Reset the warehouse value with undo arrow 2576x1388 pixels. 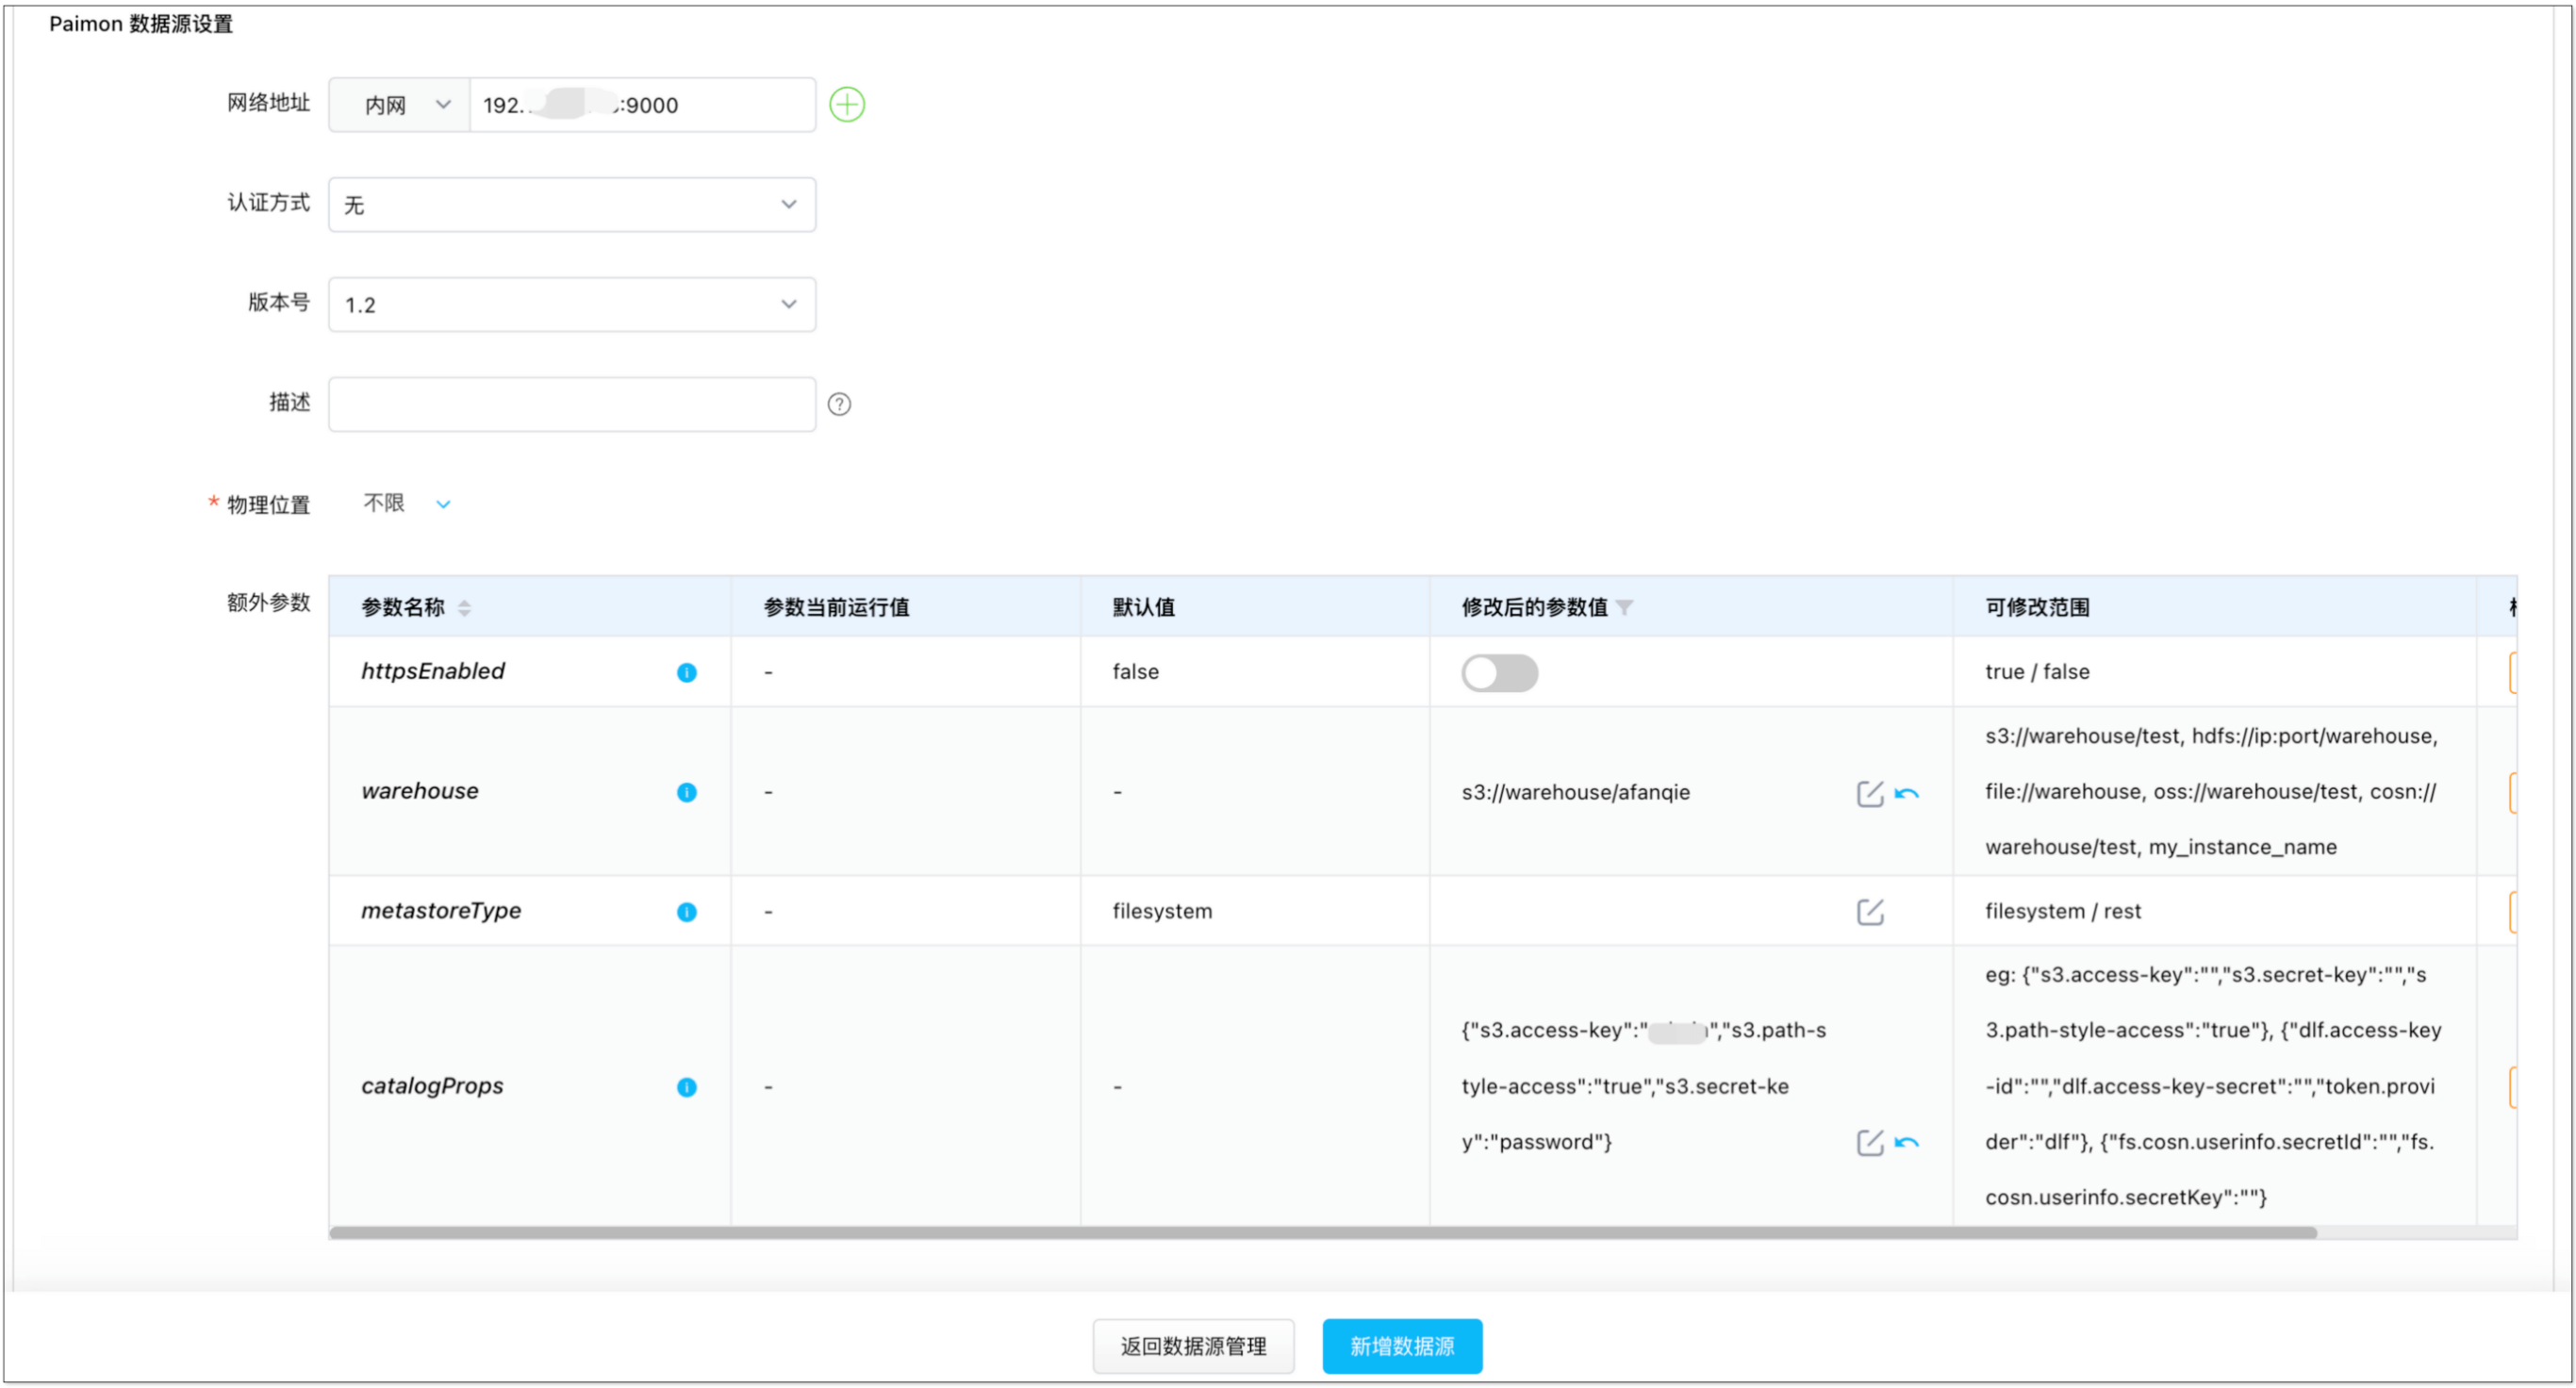[x=1906, y=794]
